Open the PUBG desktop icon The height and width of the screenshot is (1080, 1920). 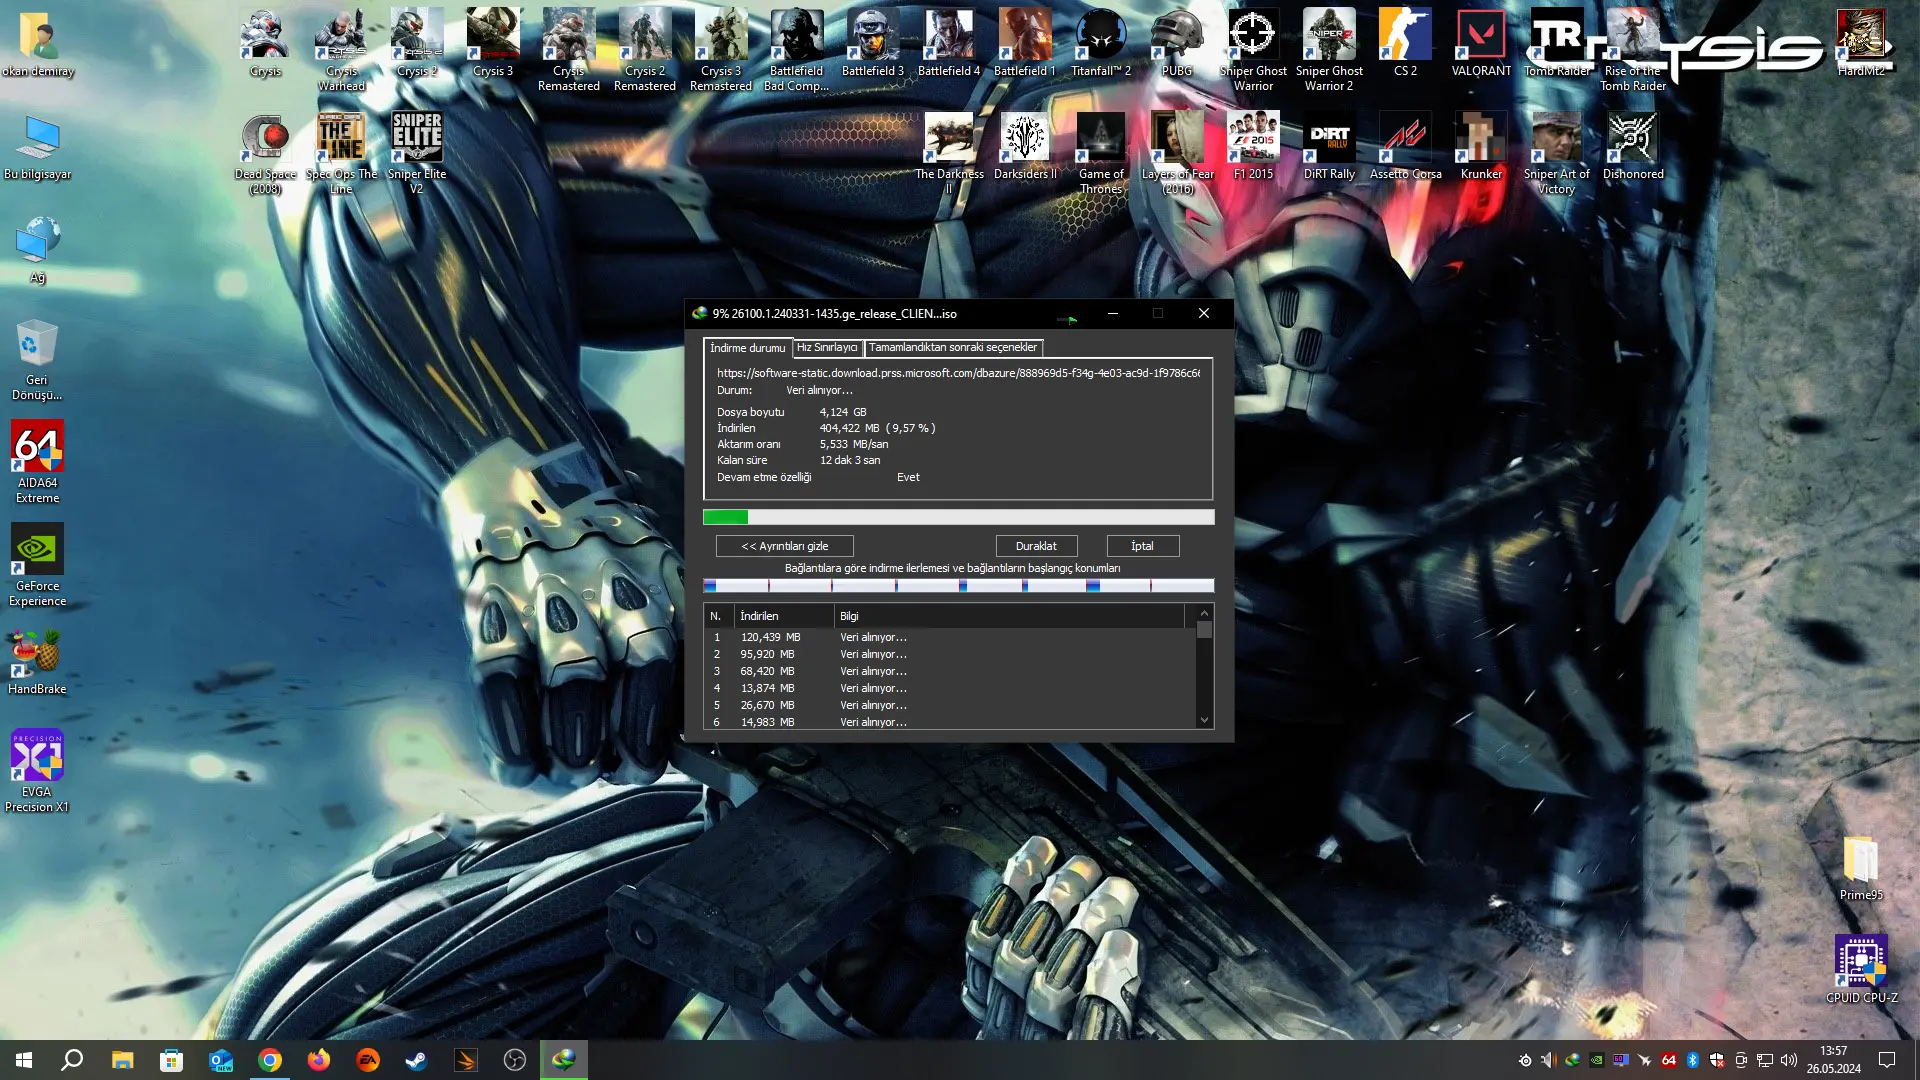tap(1177, 43)
